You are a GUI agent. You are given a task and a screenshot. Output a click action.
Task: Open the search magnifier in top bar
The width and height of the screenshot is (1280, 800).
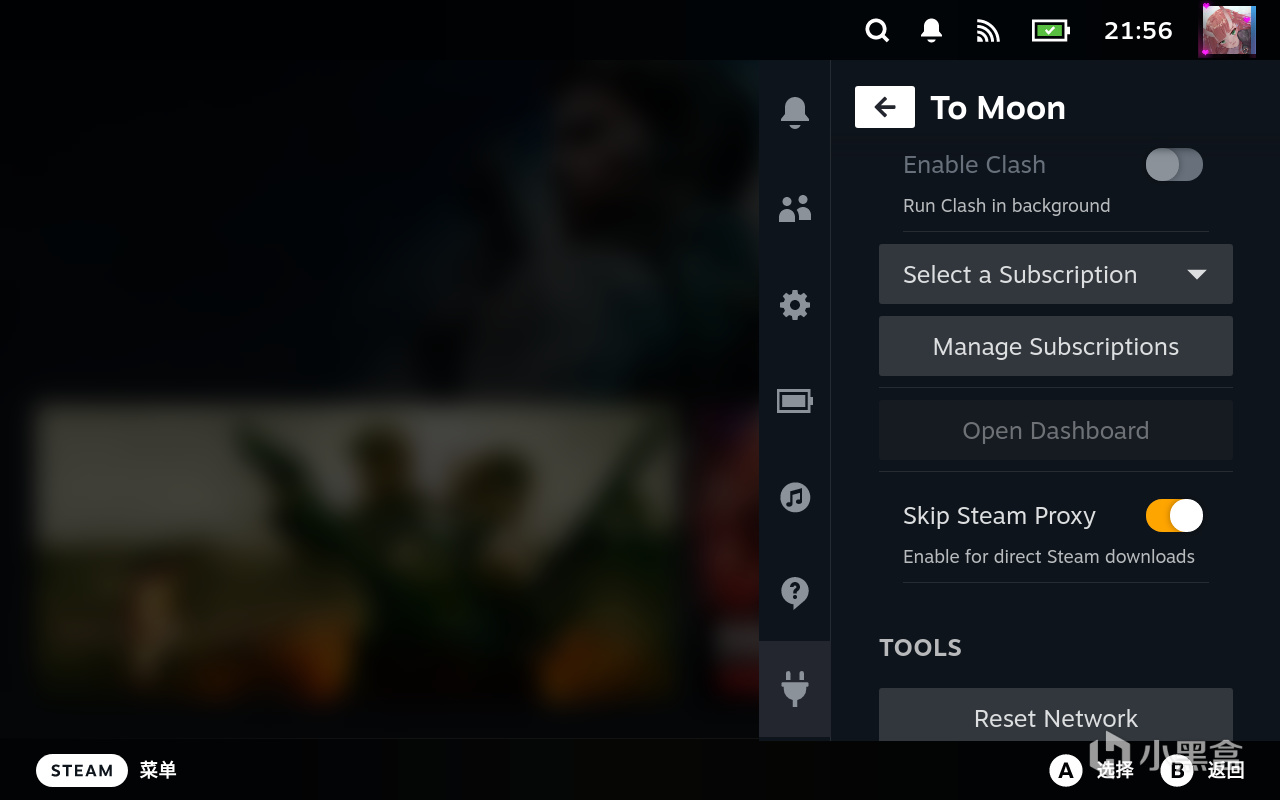pyautogui.click(x=877, y=31)
